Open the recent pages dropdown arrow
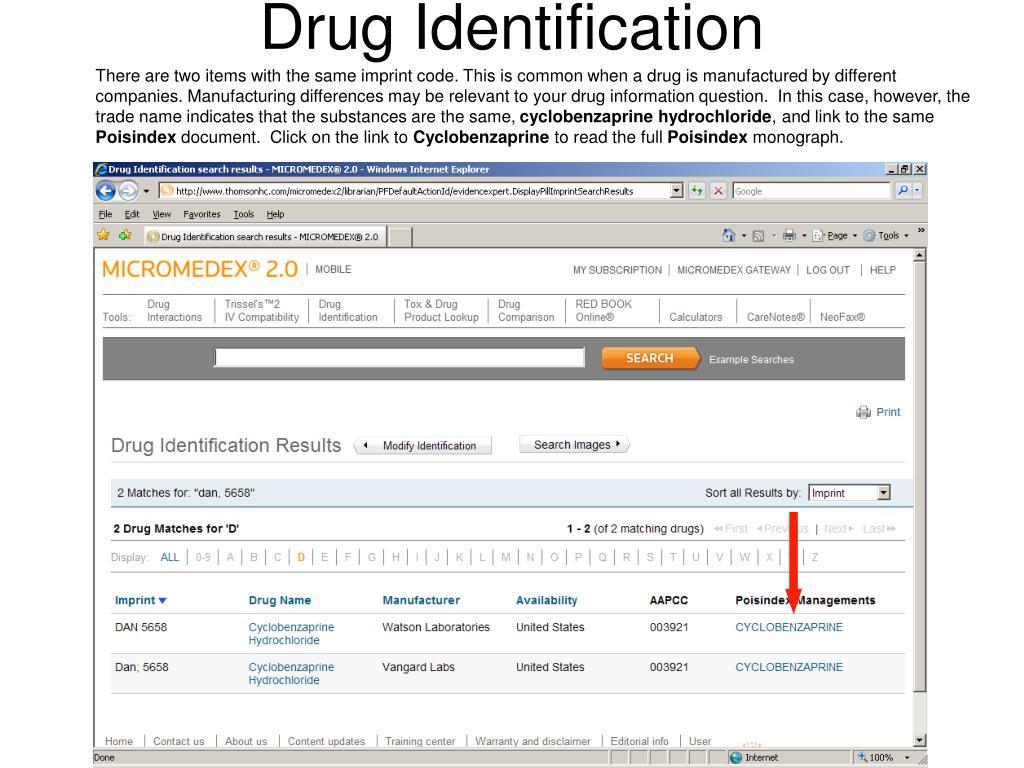Image resolution: width=1024 pixels, height=768 pixels. click(146, 191)
